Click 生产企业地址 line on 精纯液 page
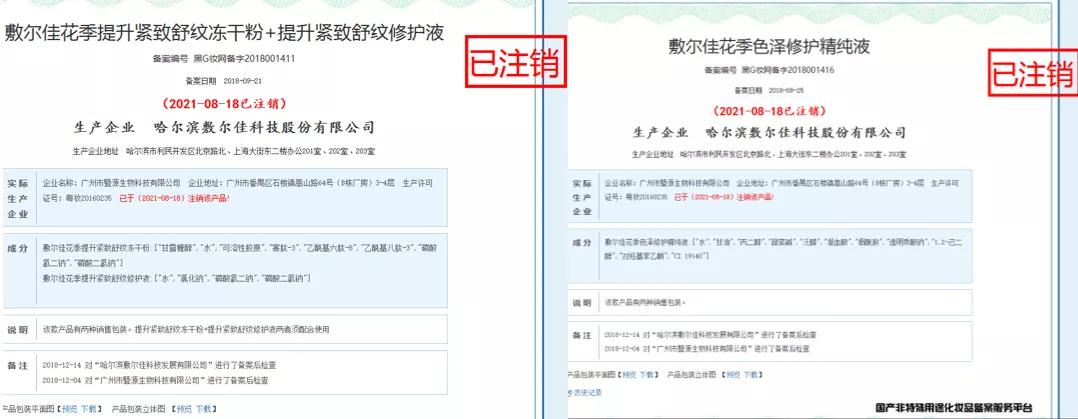1078x419 pixels. click(x=769, y=155)
